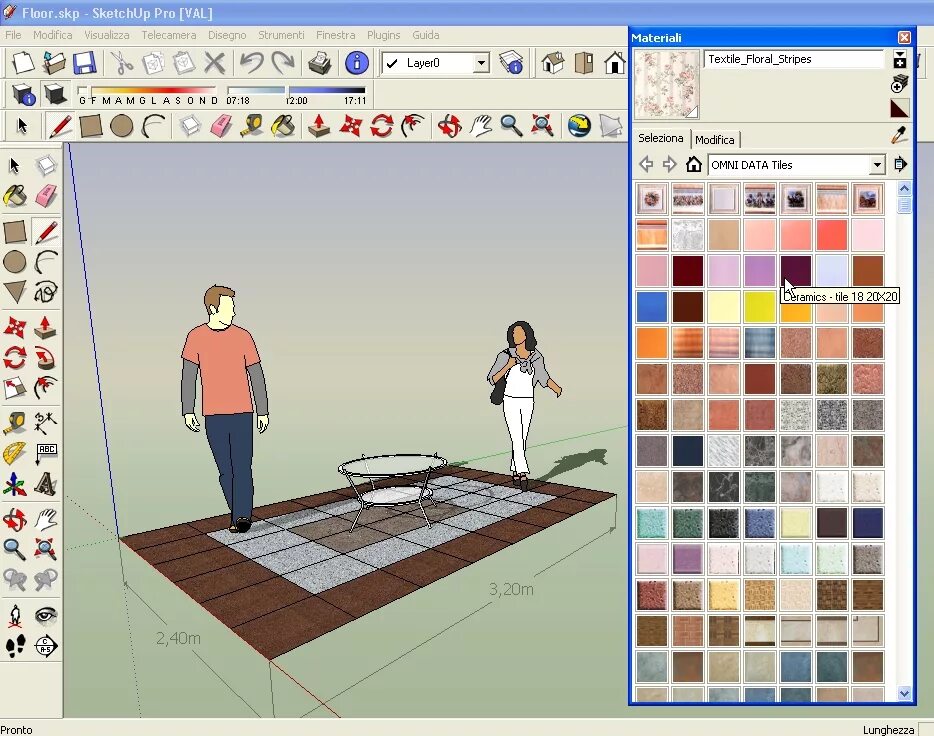Select the Text label ABC tool
Viewport: 934px width, 736px height.
(x=46, y=454)
